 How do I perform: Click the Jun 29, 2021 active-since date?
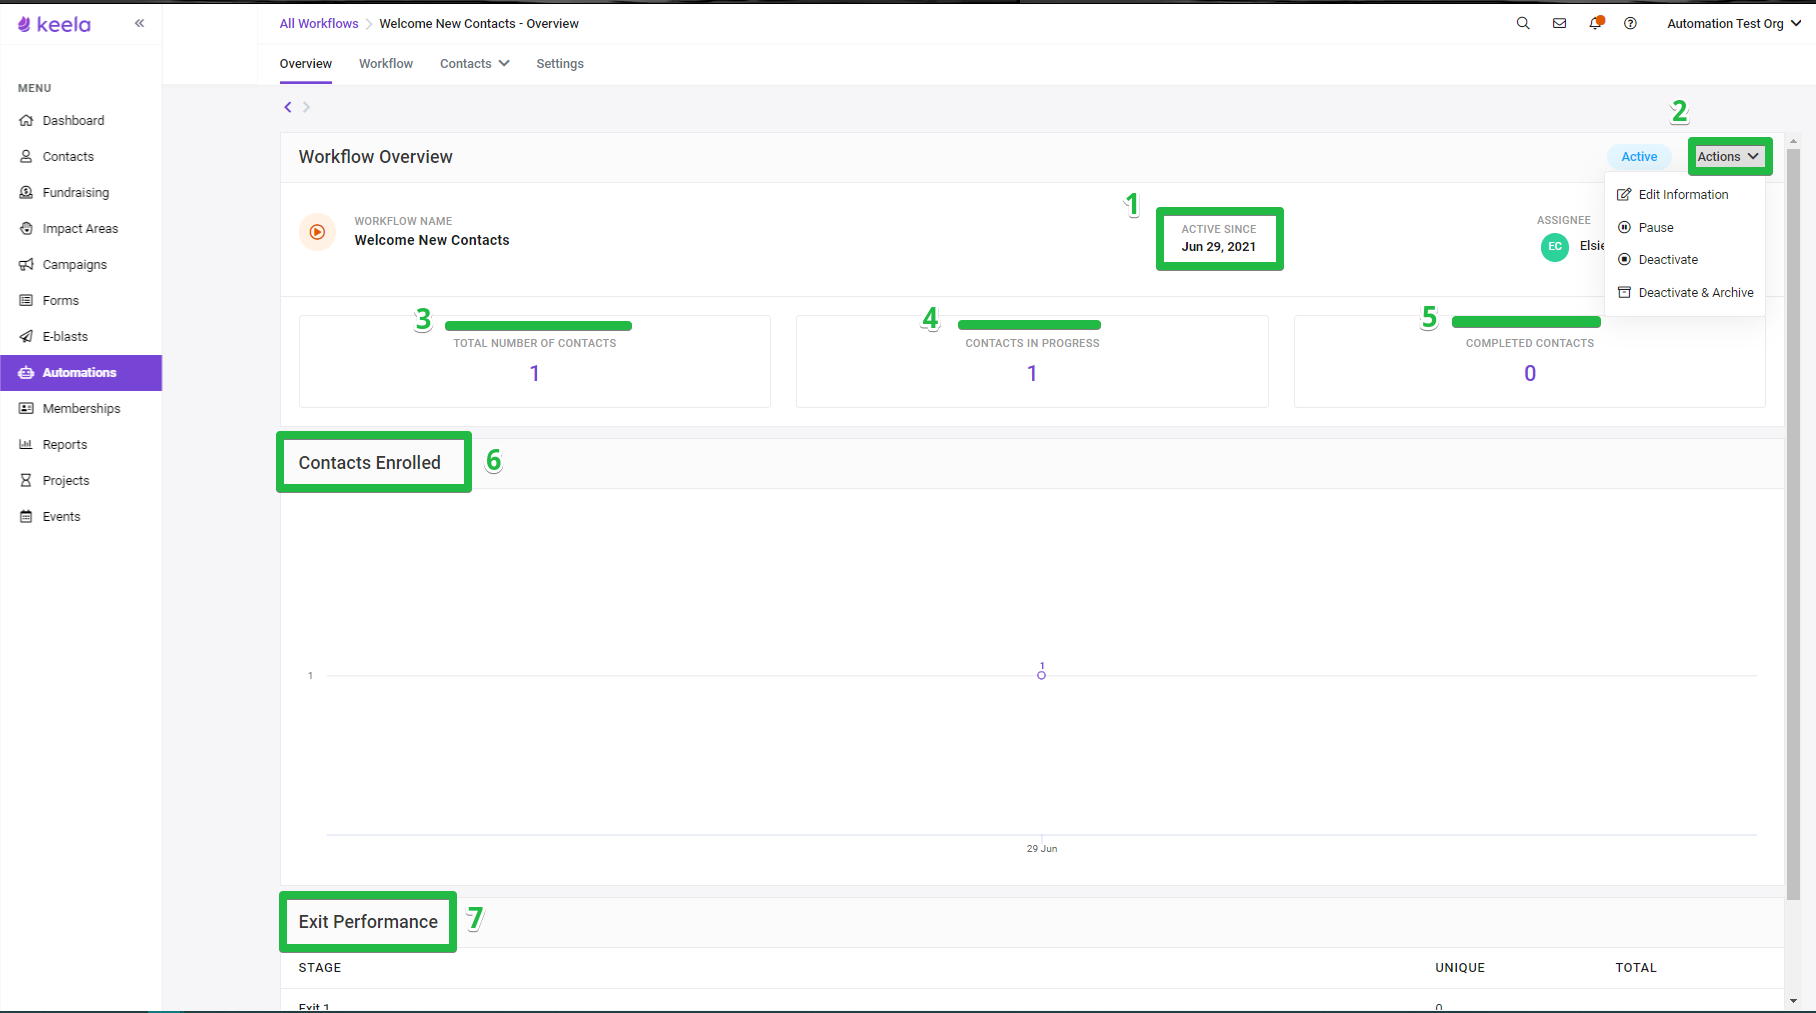tap(1219, 247)
